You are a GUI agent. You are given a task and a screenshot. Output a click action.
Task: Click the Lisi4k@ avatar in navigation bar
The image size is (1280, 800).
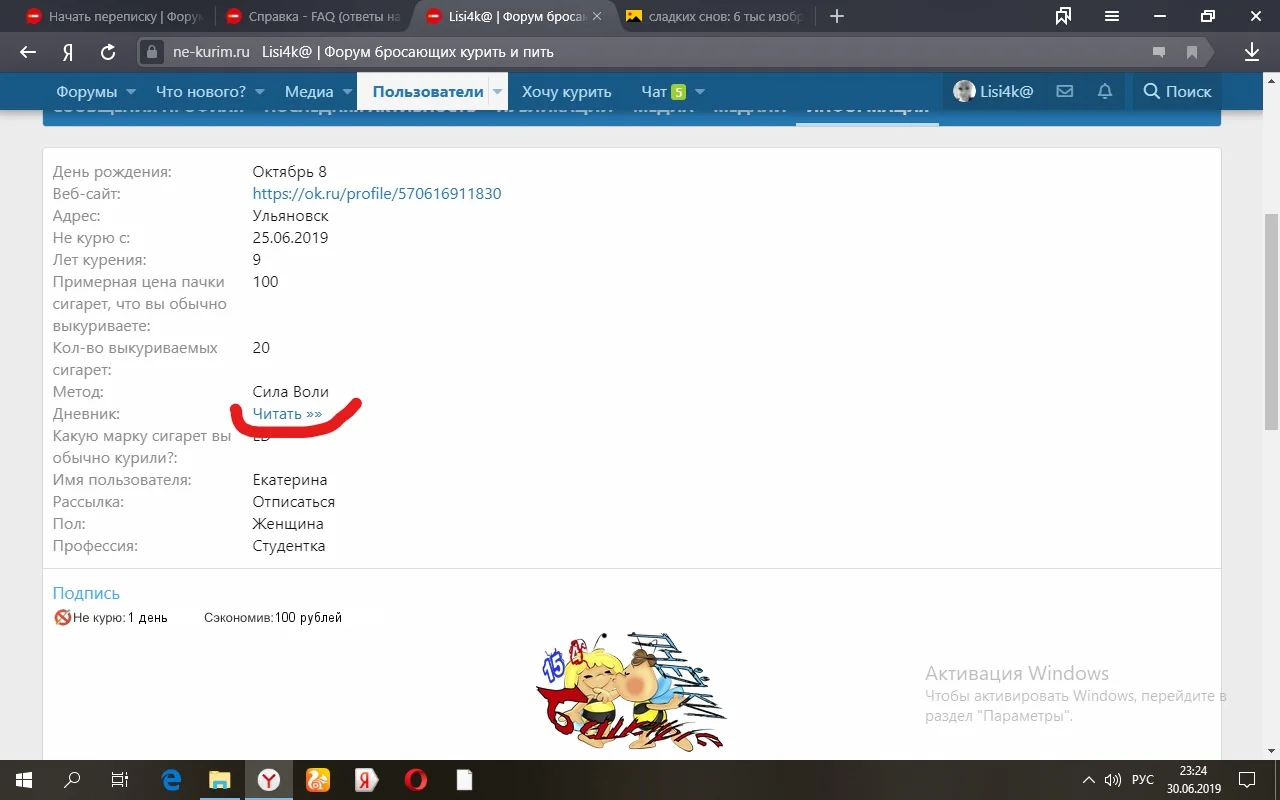[964, 91]
